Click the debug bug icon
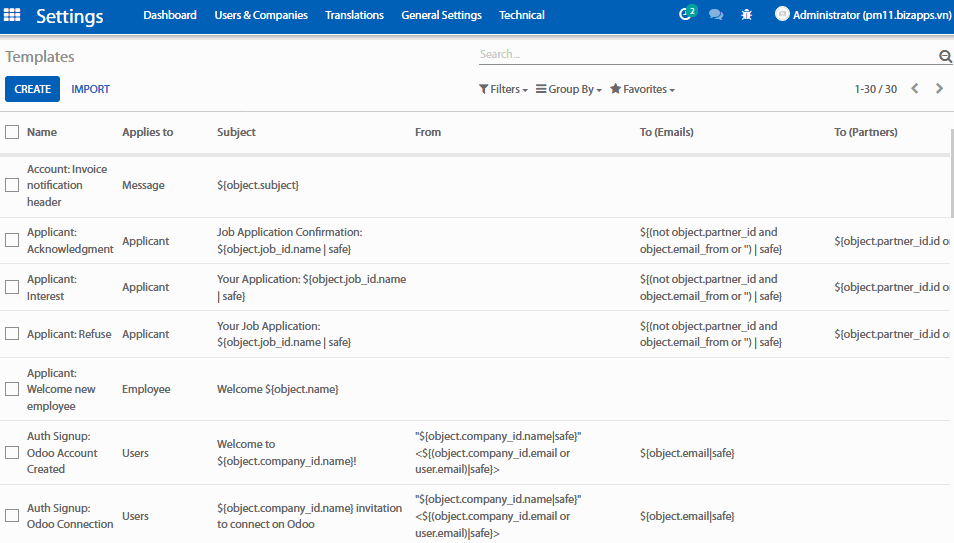 746,15
